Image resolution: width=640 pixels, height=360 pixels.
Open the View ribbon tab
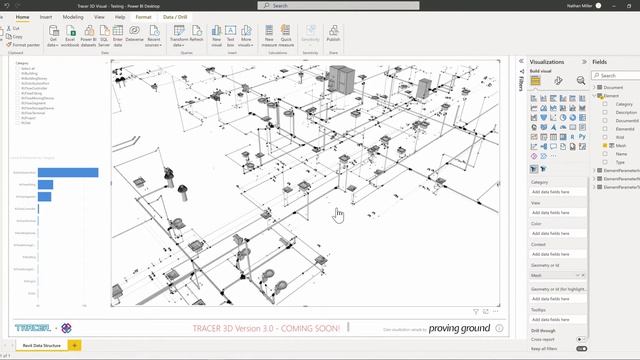click(x=99, y=17)
